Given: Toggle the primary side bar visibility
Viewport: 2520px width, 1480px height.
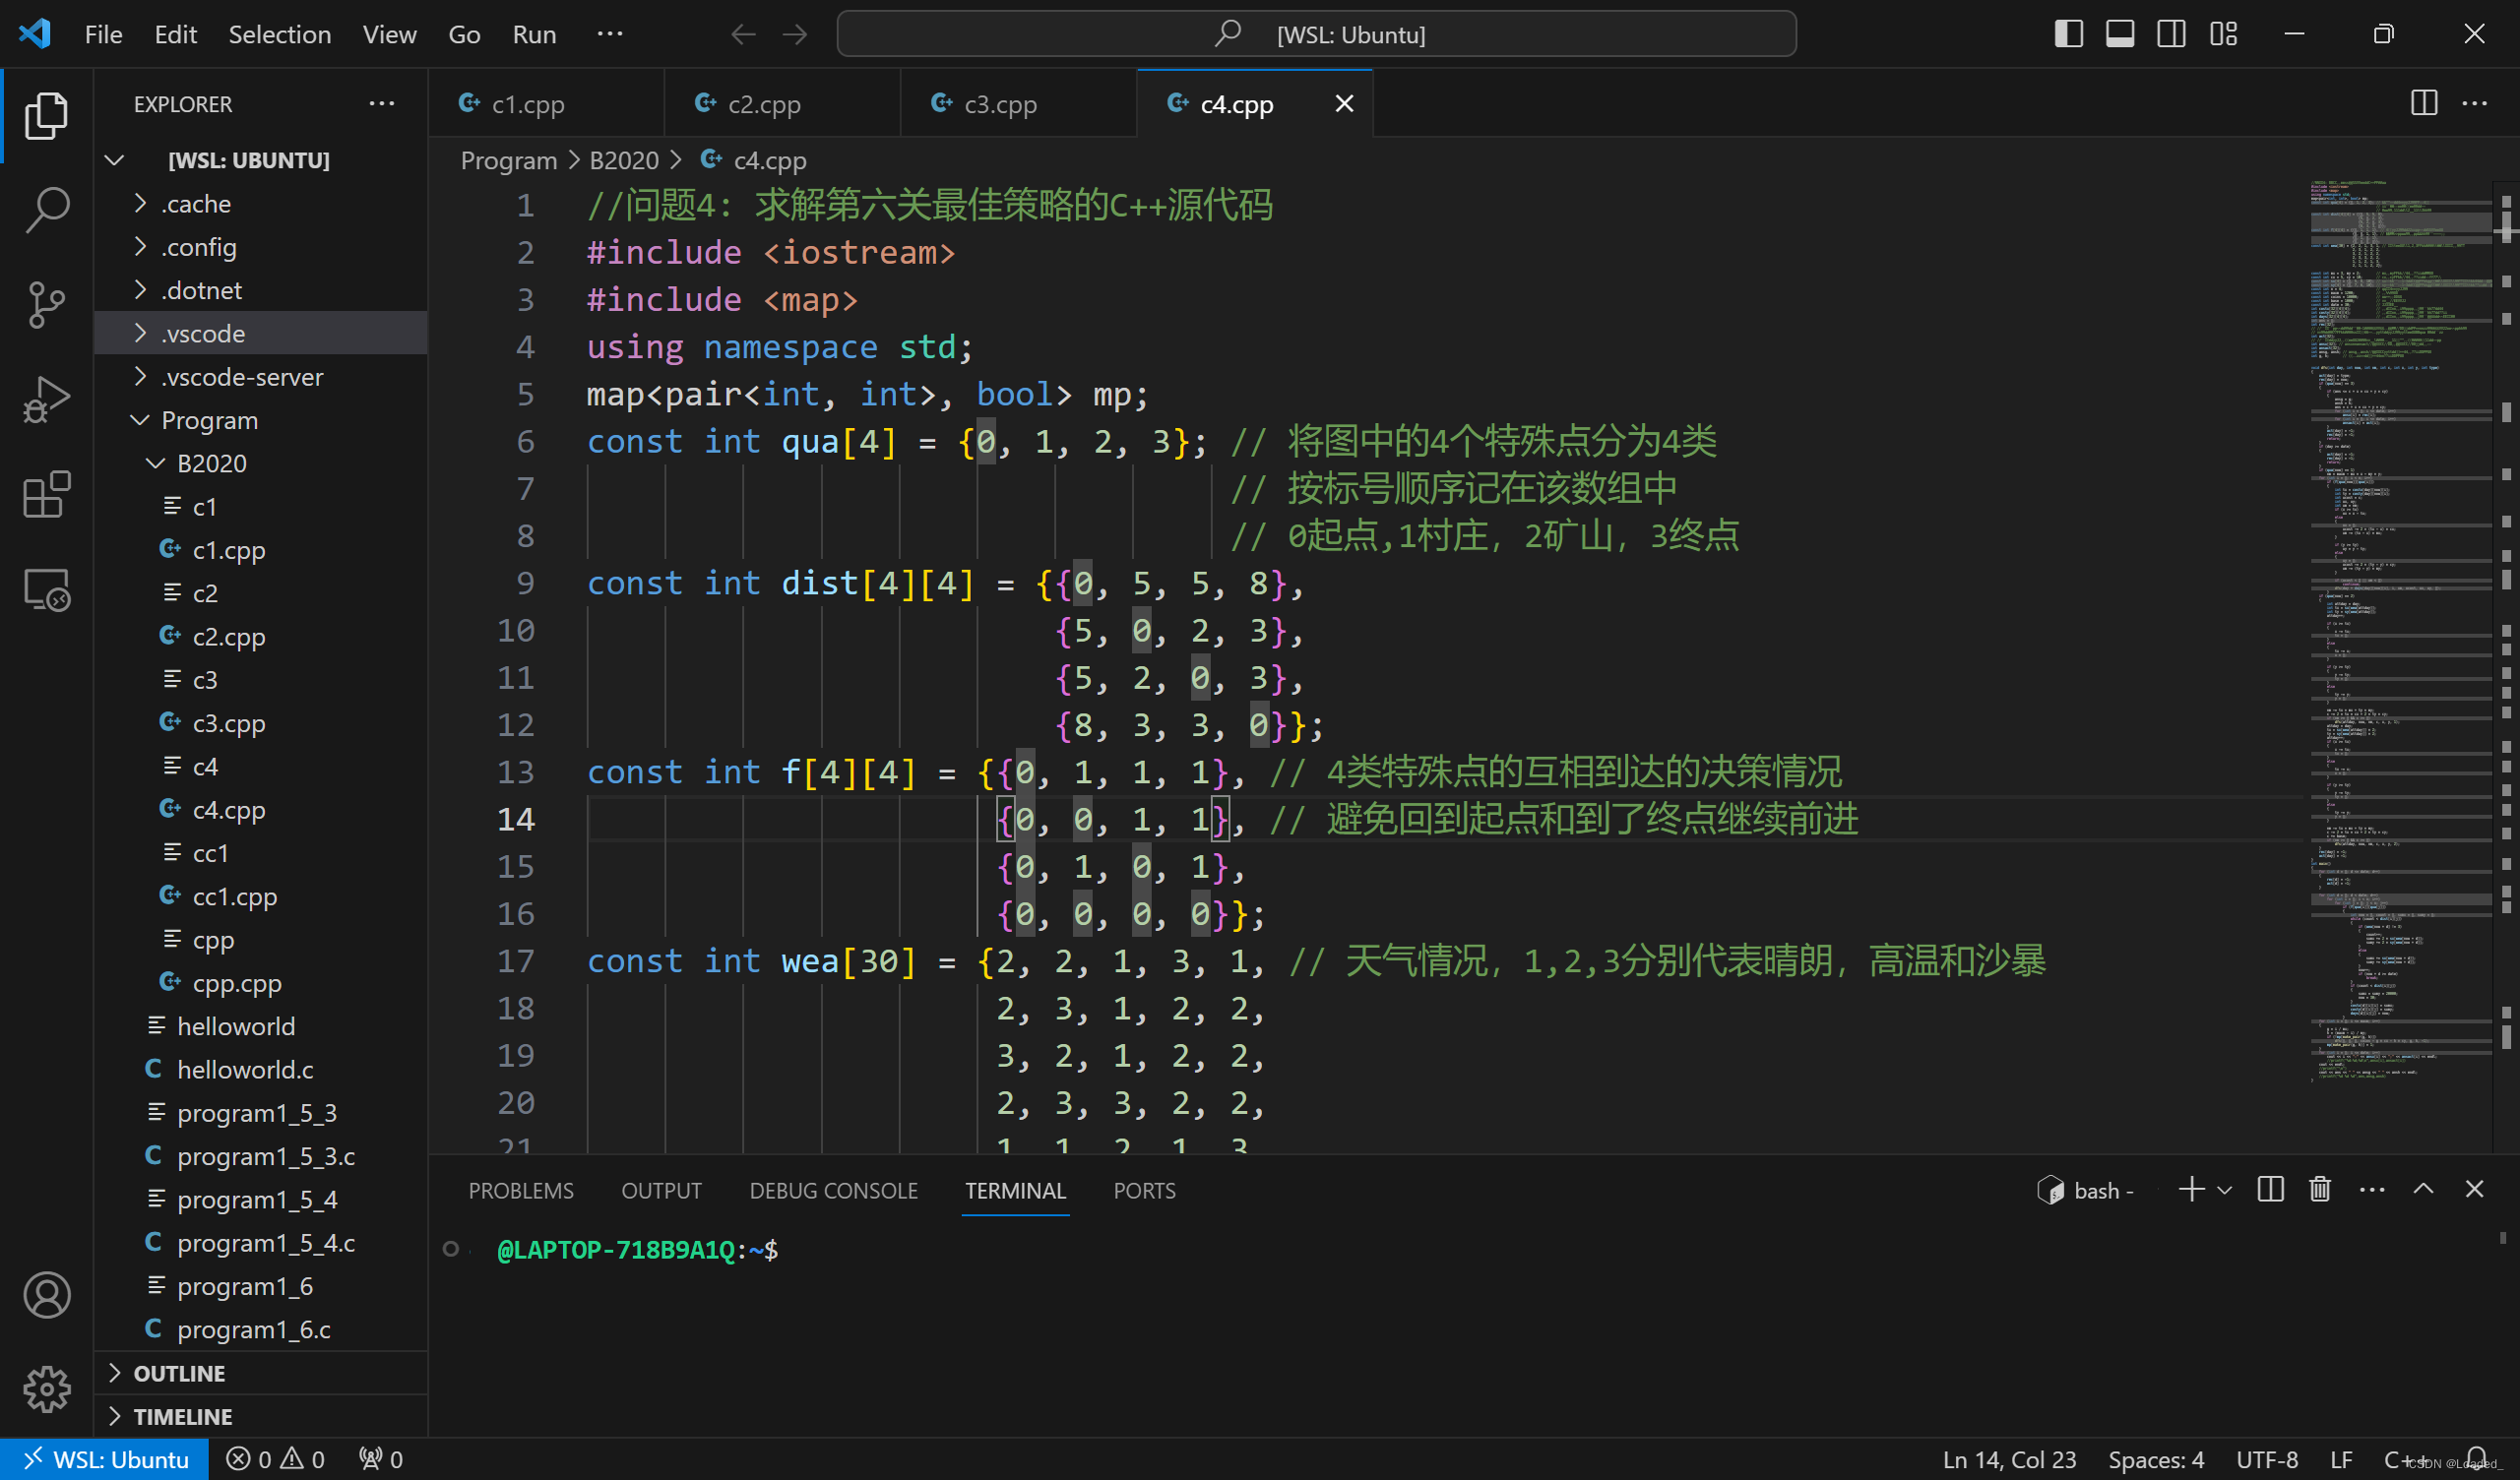Looking at the screenshot, I should 2068,34.
